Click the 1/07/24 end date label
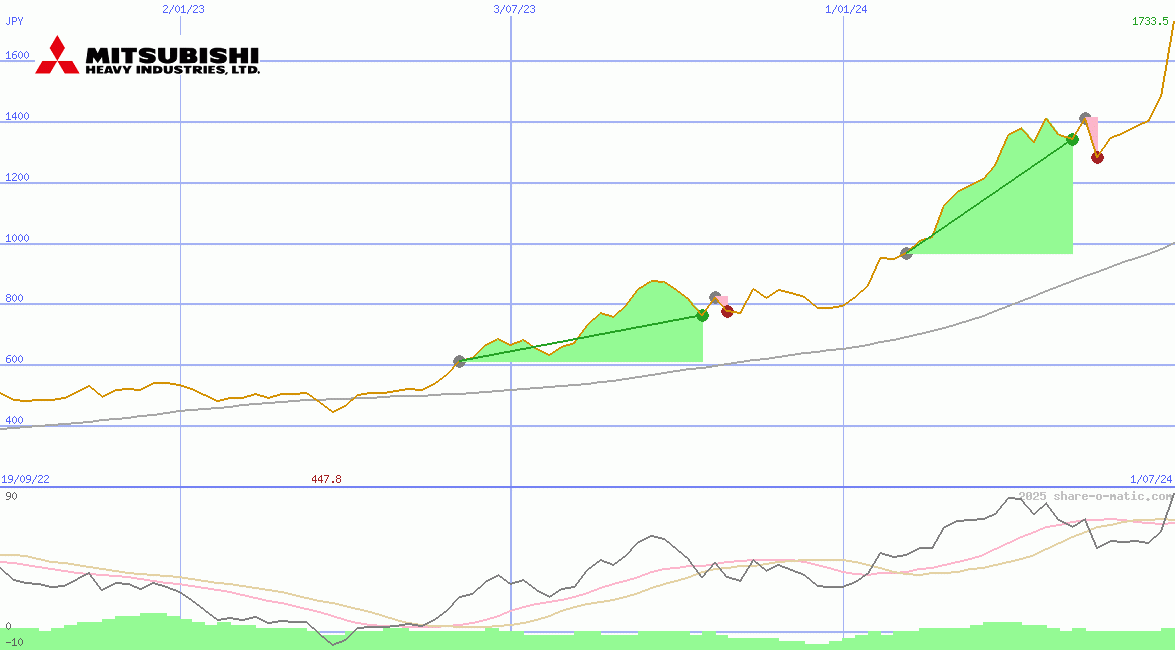 pos(1151,479)
